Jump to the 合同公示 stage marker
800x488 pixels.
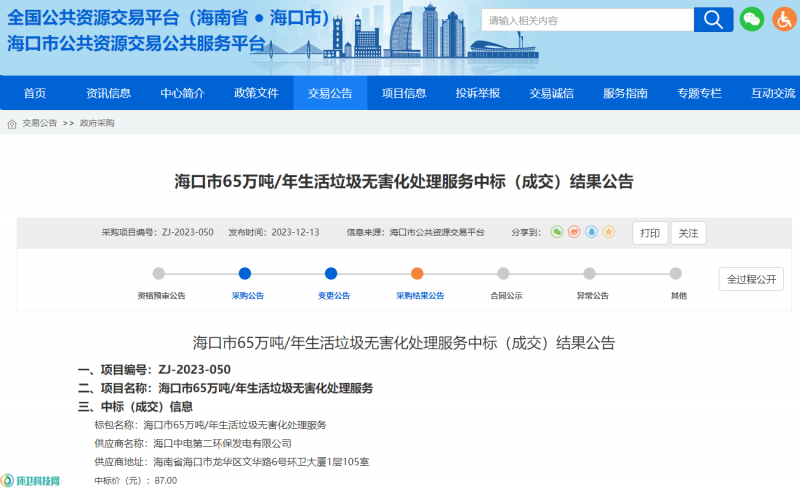pos(504,274)
